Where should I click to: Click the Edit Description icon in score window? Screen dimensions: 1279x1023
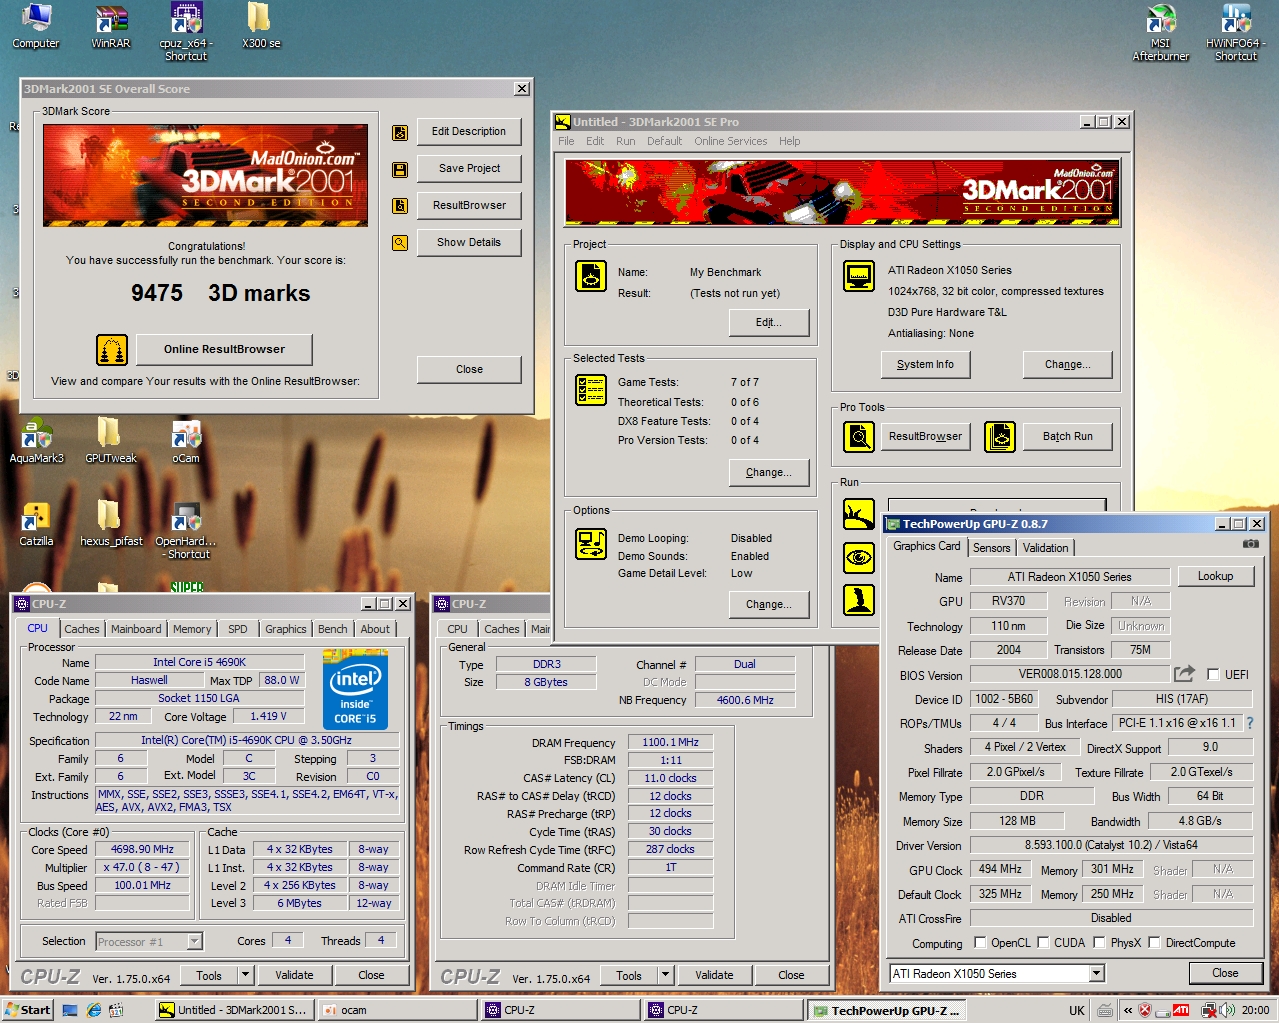click(x=400, y=132)
